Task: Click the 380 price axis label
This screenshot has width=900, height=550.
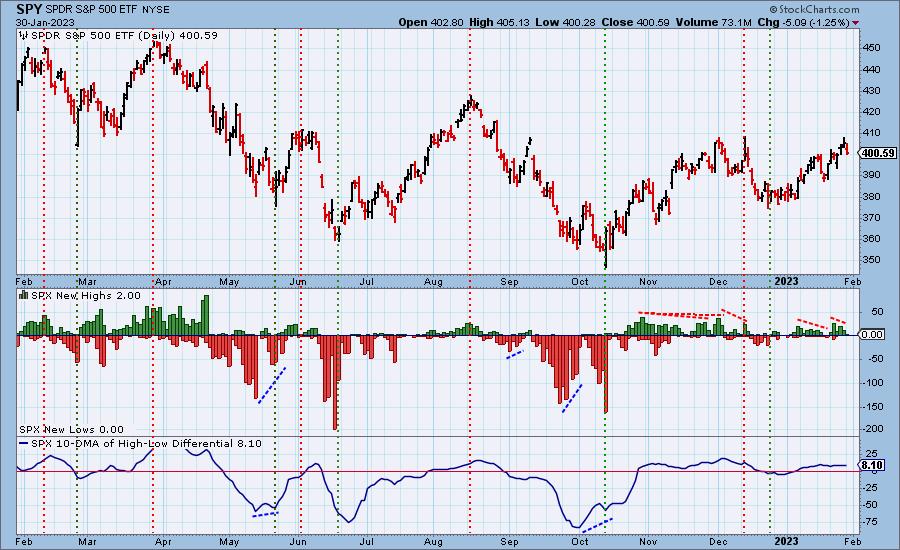Action: [x=872, y=196]
